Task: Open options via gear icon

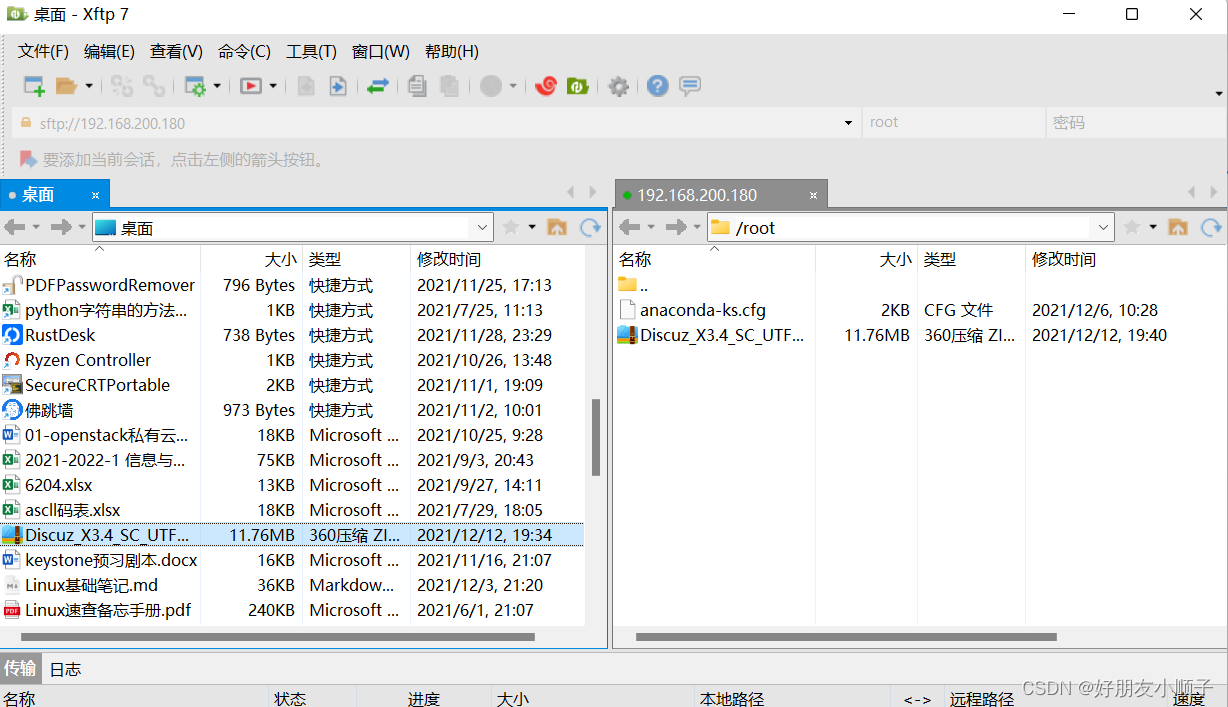Action: click(619, 87)
